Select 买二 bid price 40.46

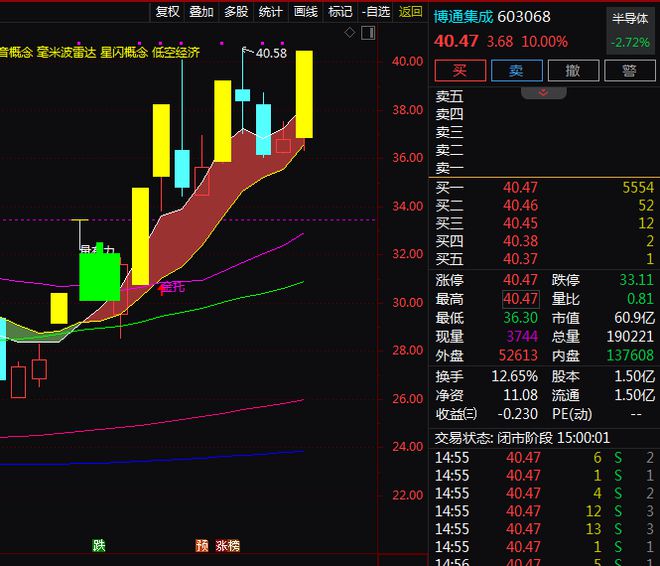[x=521, y=206]
